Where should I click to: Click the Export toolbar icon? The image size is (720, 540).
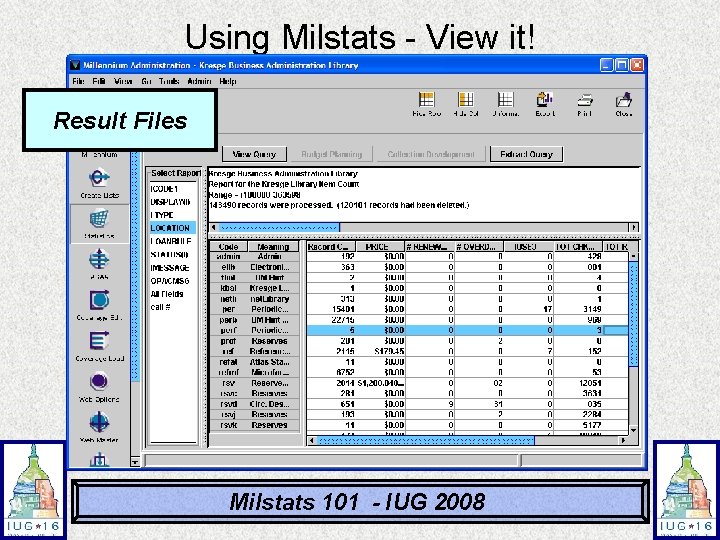(545, 104)
